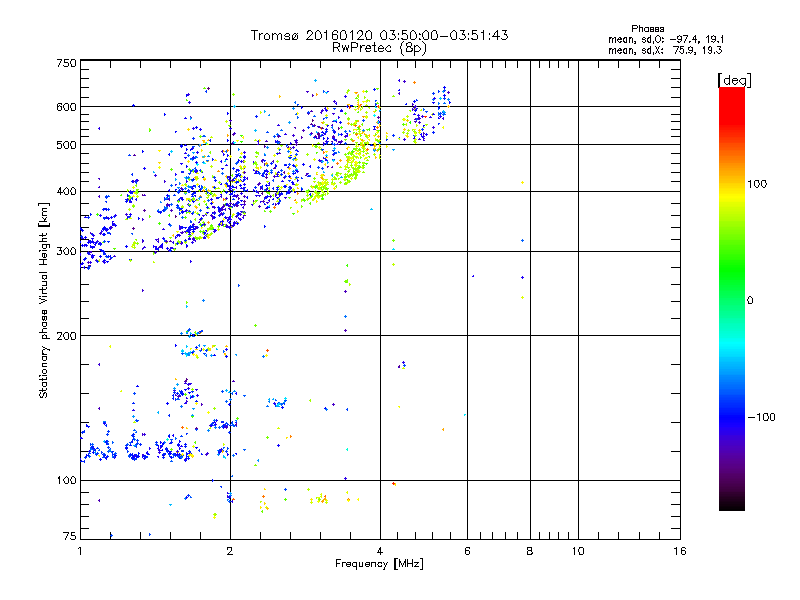Select the "RwPretec (8p)" subtitle text
The height and width of the screenshot is (600, 800).
pos(379,48)
